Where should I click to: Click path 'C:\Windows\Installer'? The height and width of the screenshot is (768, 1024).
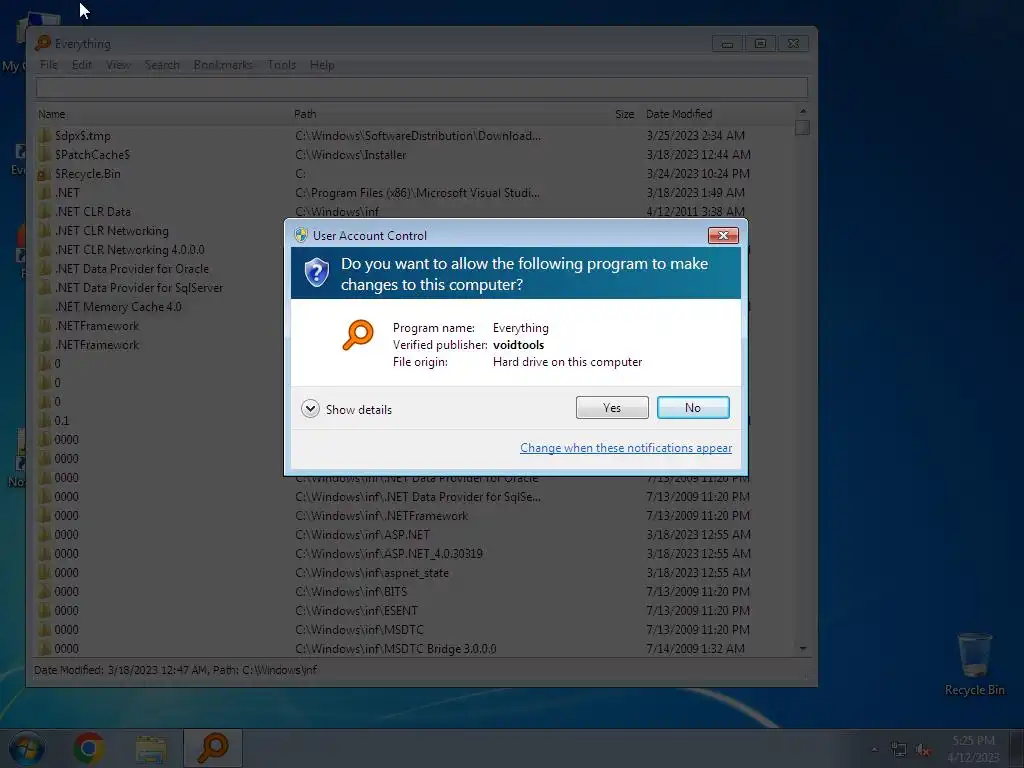tap(351, 155)
